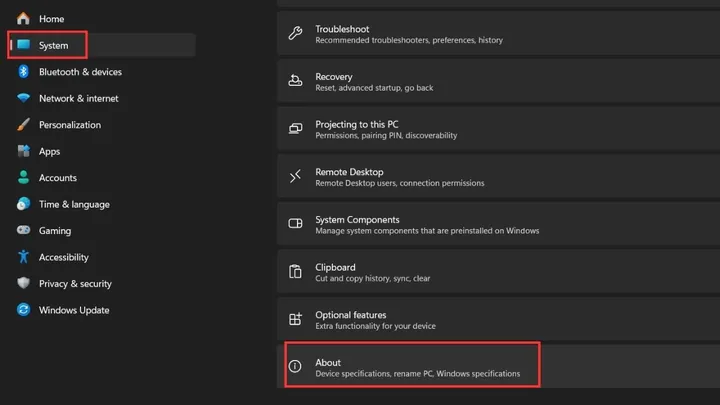Open the Recovery settings row
This screenshot has height=405, width=720.
point(499,81)
